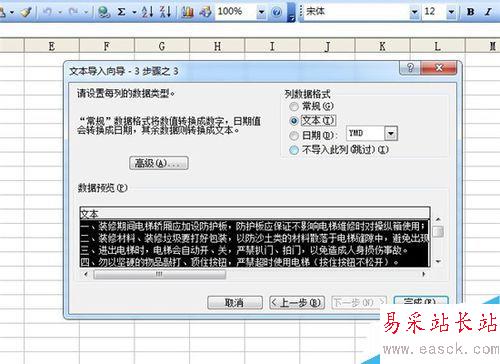Open toolbar options overflow arrow
The height and width of the screenshot is (364, 500).
coord(291,12)
